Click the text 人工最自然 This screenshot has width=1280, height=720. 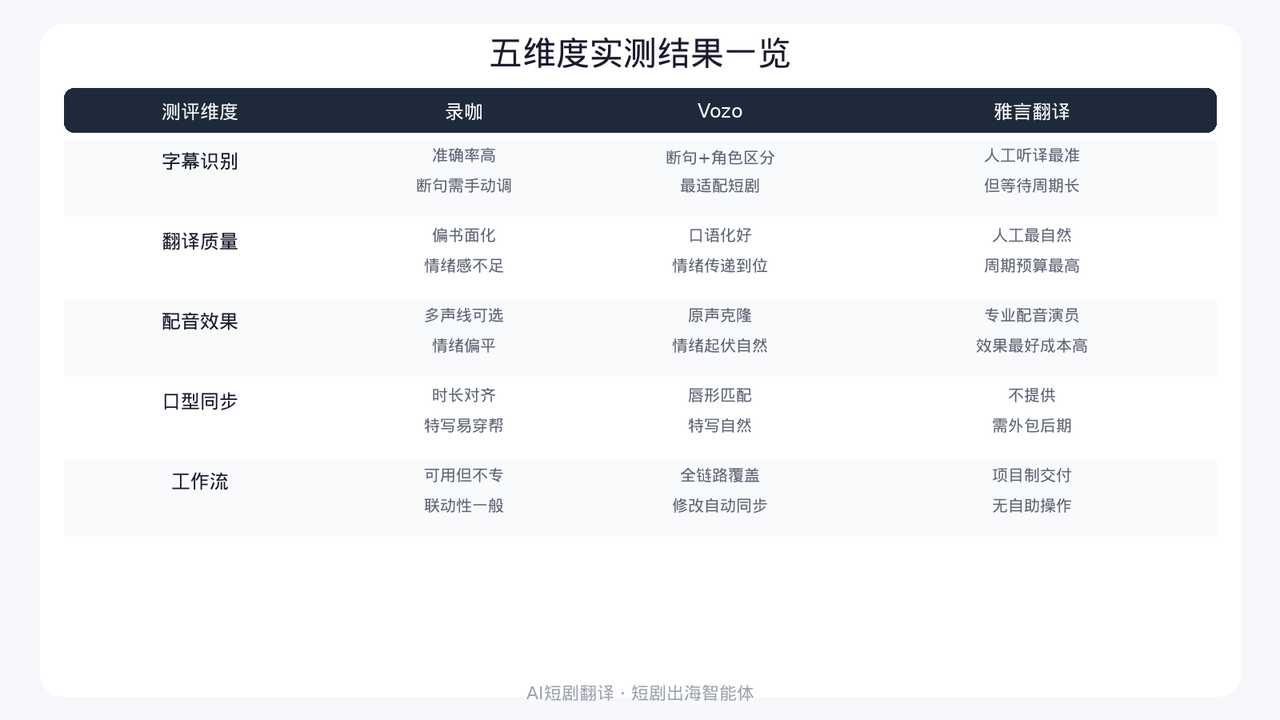pyautogui.click(x=1032, y=235)
